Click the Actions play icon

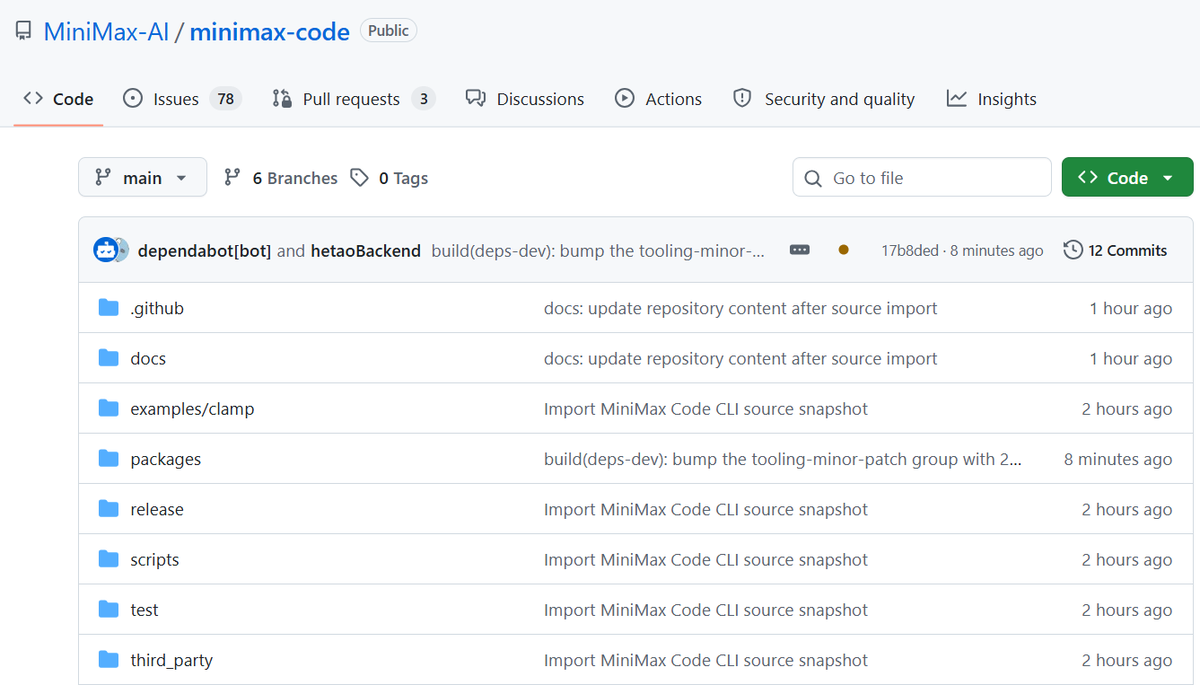[625, 98]
